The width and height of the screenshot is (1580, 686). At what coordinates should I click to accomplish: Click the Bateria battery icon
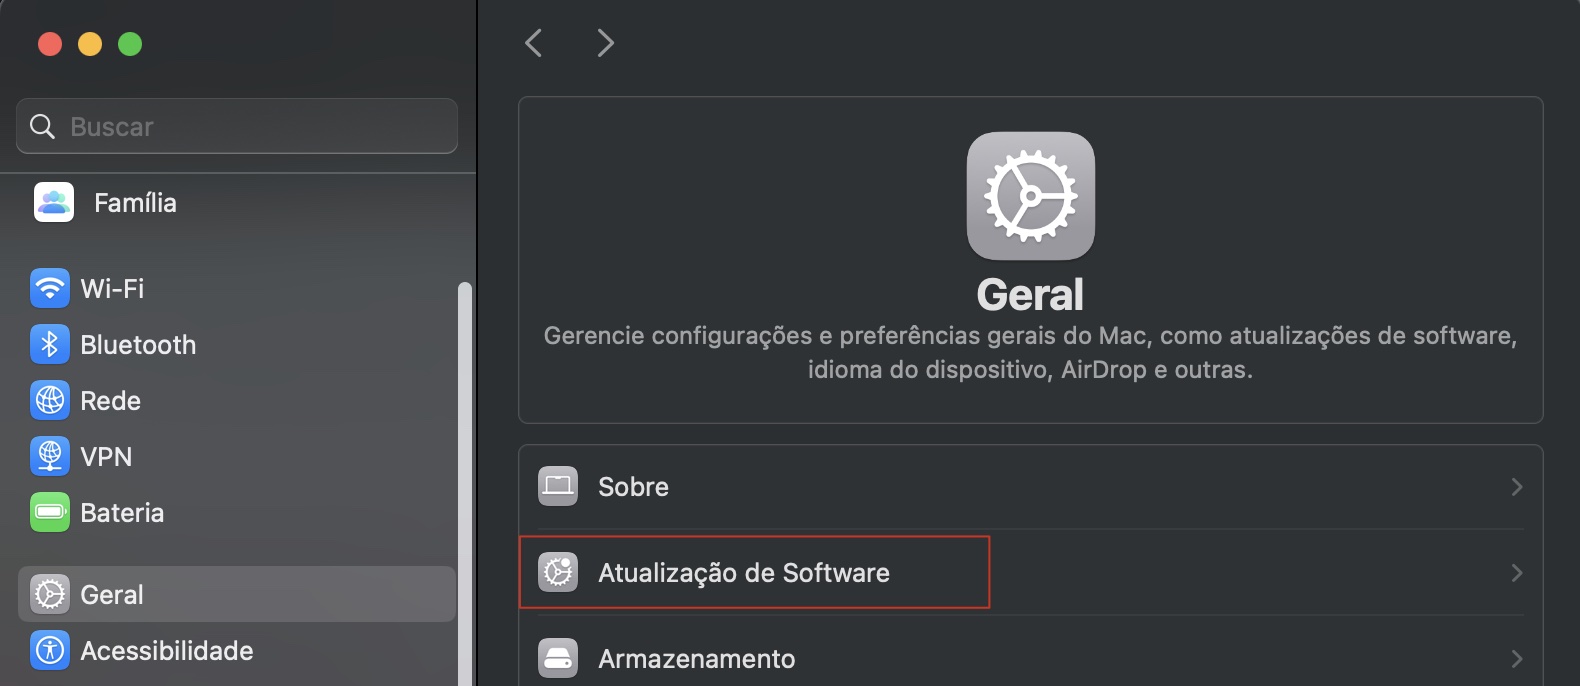click(49, 512)
